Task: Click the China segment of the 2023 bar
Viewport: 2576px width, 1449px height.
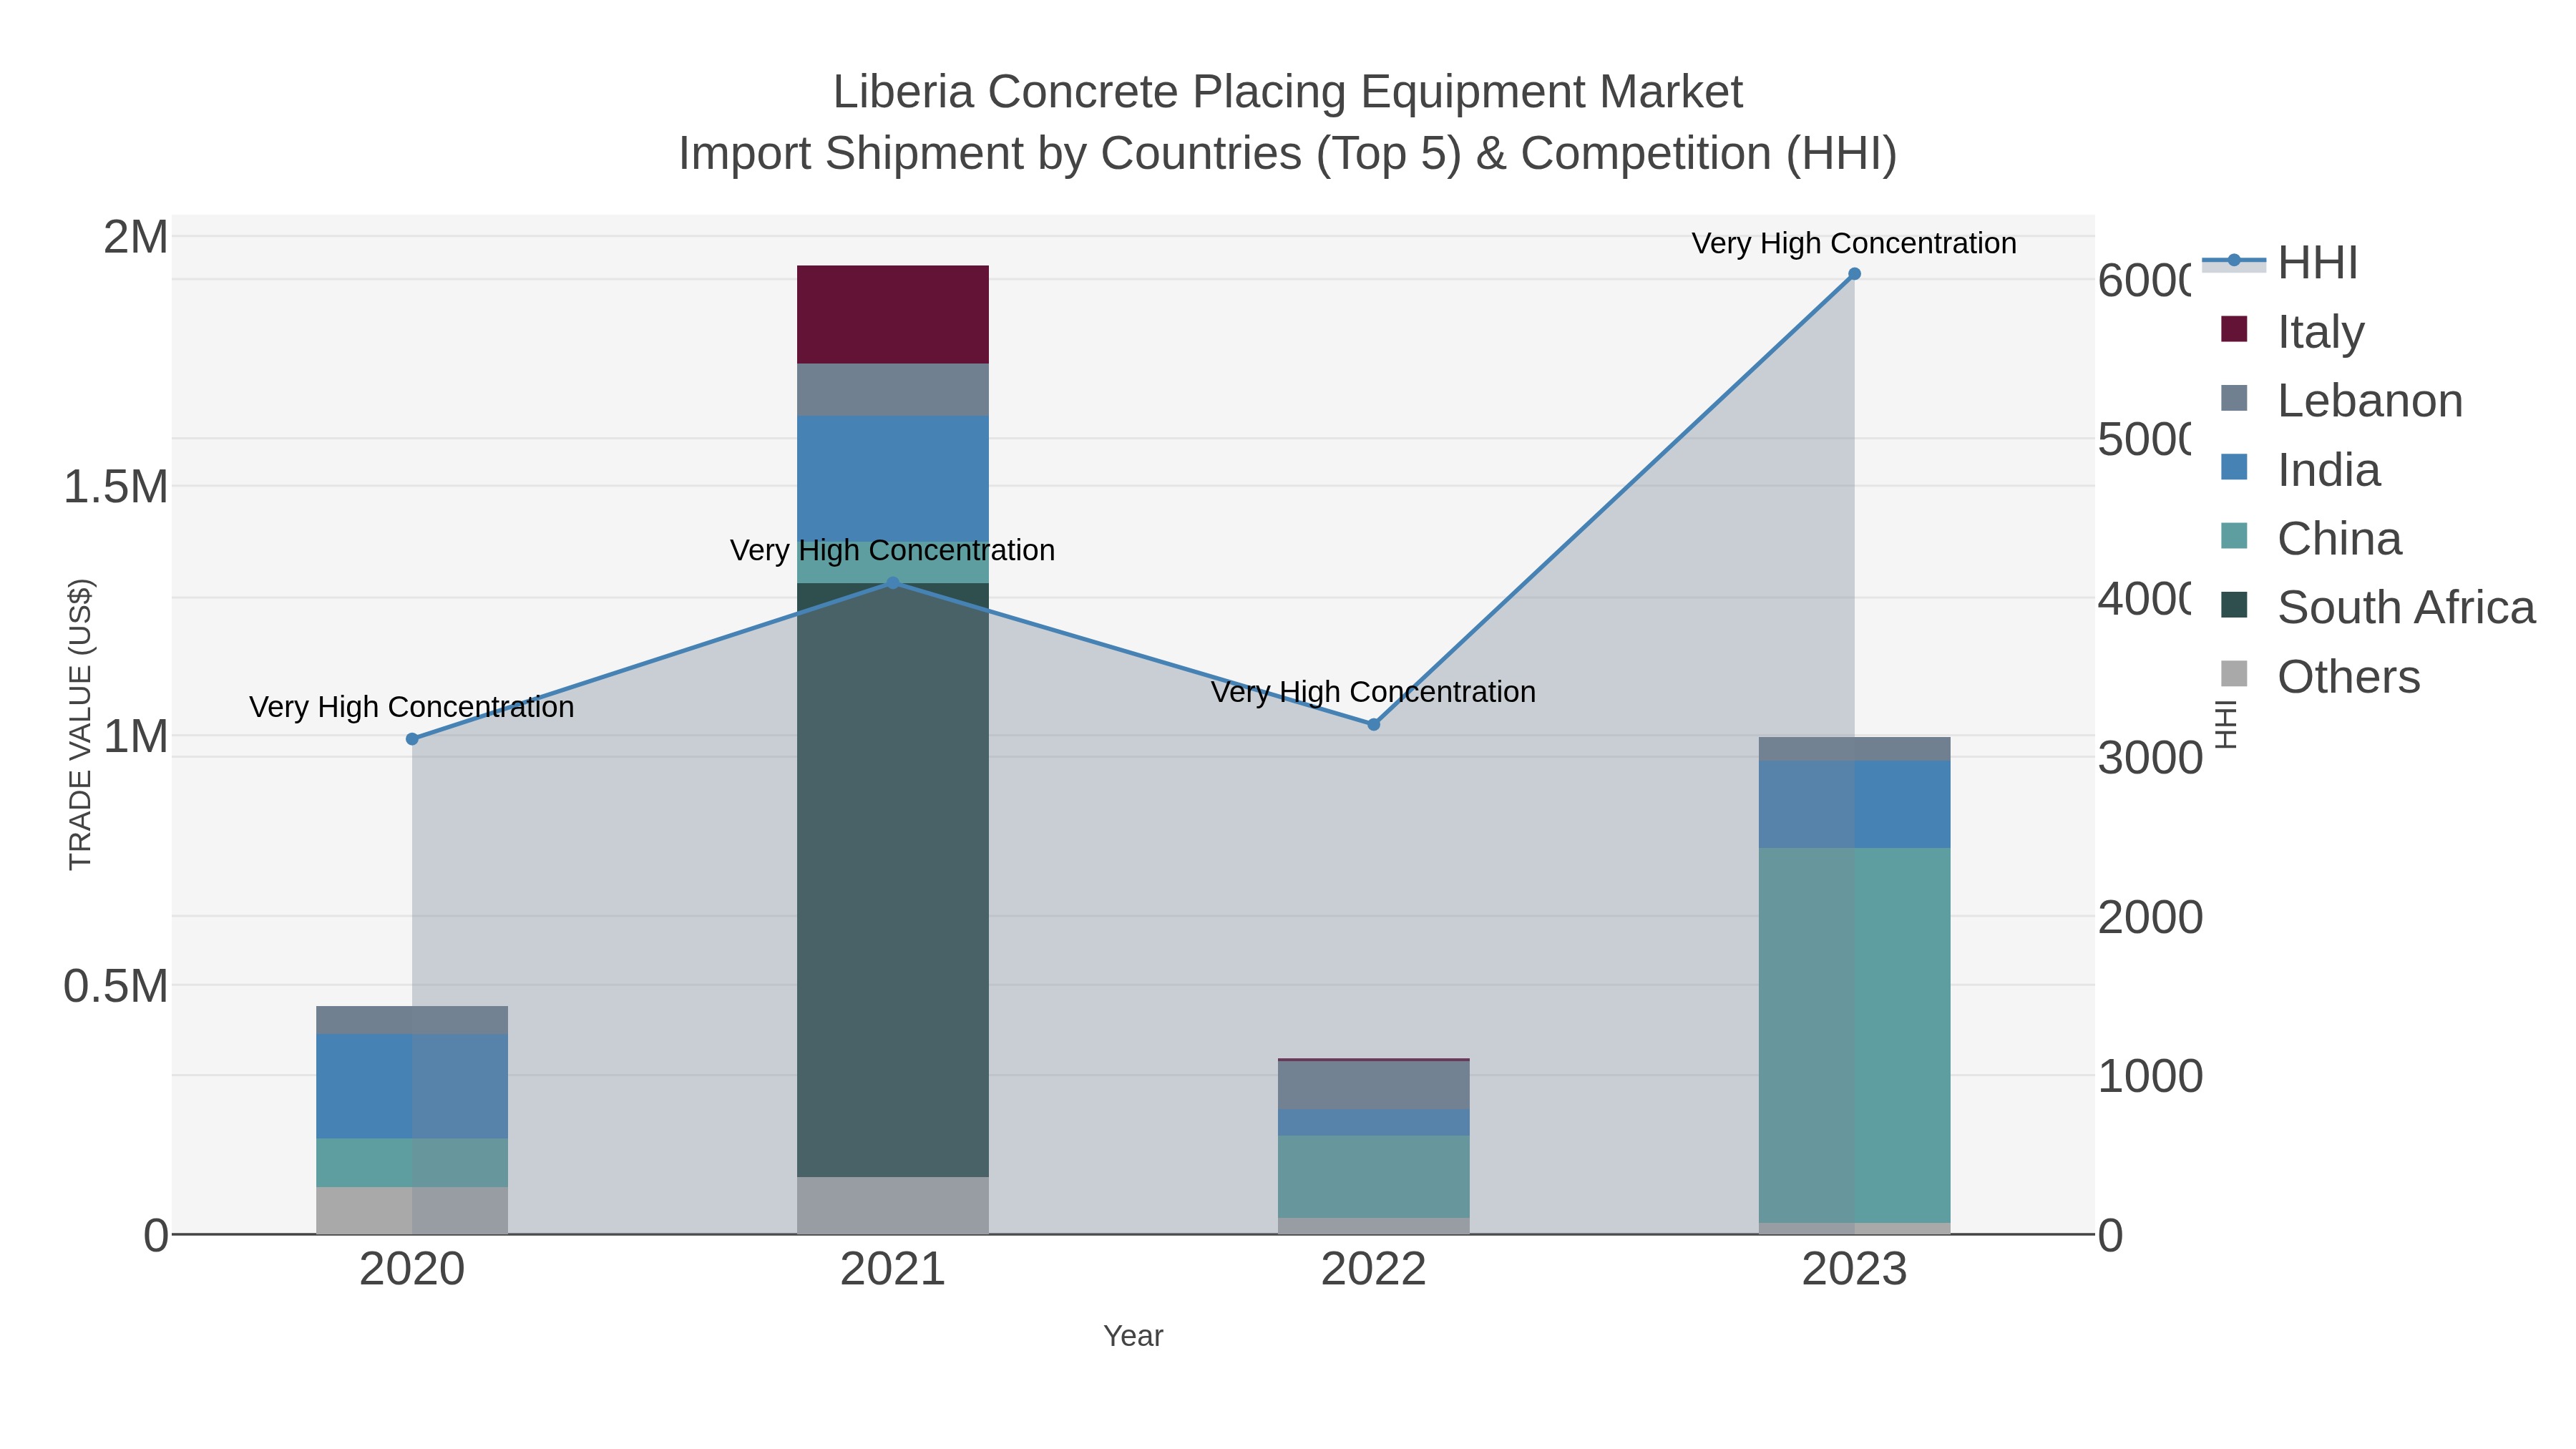Action: point(1854,1035)
